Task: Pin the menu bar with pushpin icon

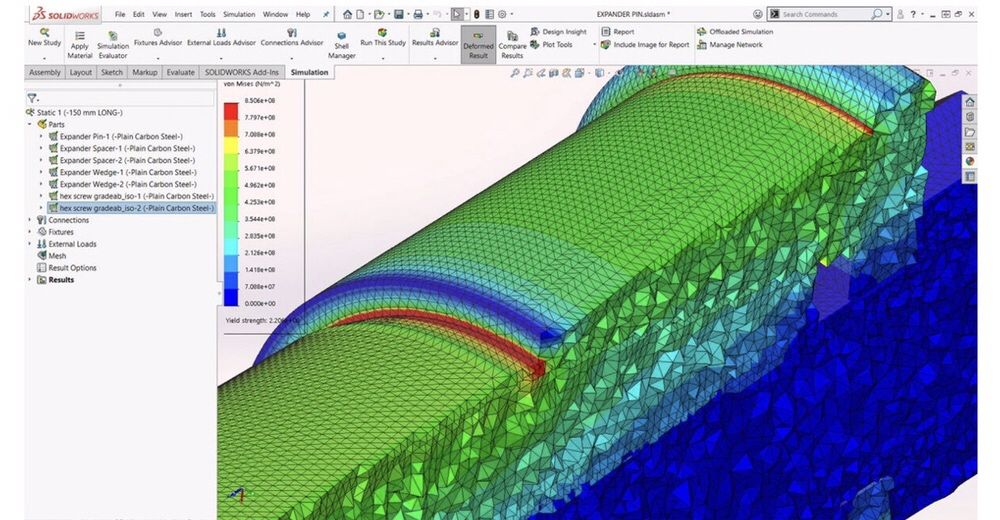Action: 326,14
